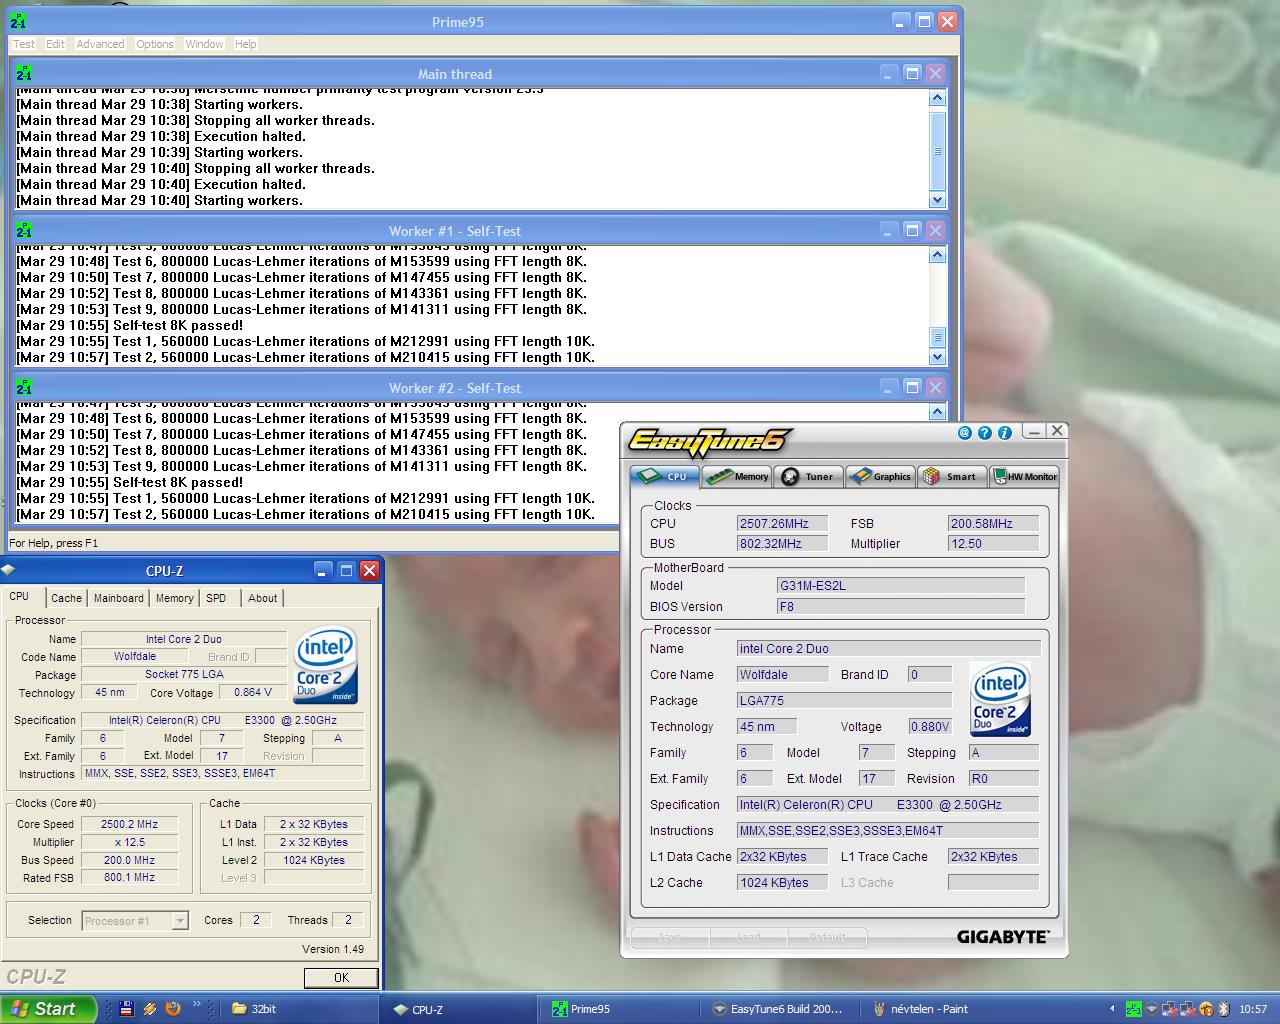Click the Bluetooth icon in system tray
This screenshot has height=1024, width=1280.
(1225, 1009)
